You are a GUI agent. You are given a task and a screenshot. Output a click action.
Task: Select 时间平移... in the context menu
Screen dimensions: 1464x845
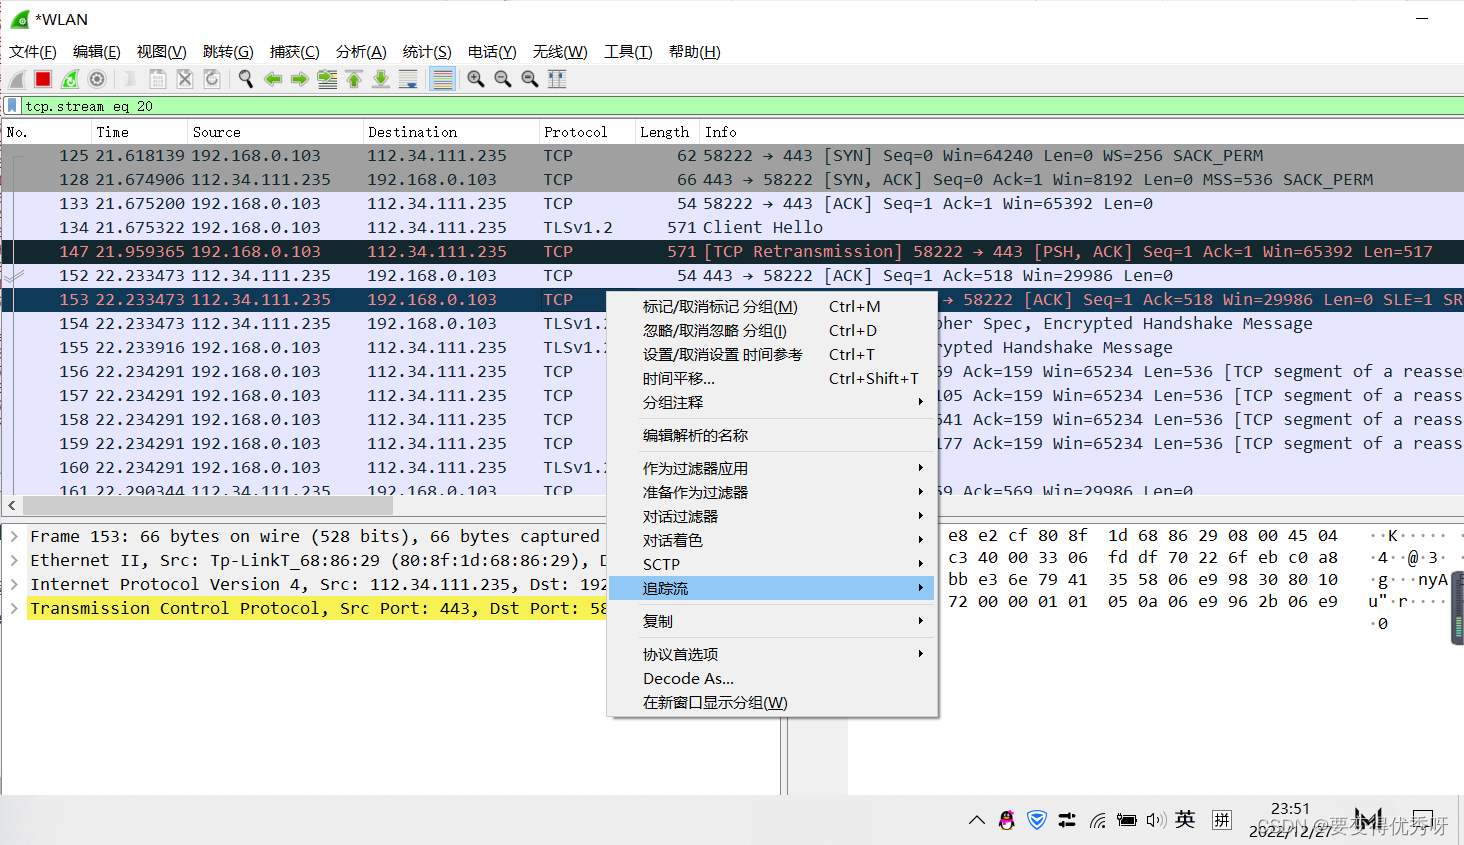pyautogui.click(x=772, y=379)
